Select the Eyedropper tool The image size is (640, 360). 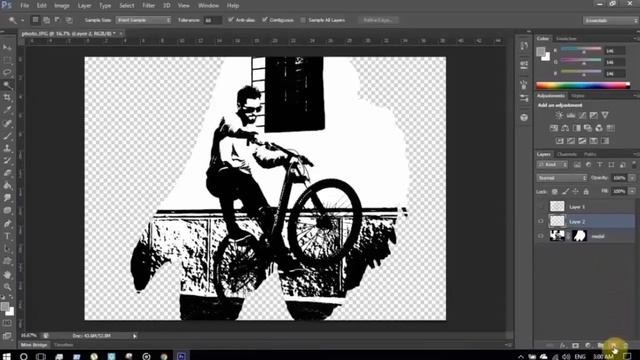tap(7, 110)
